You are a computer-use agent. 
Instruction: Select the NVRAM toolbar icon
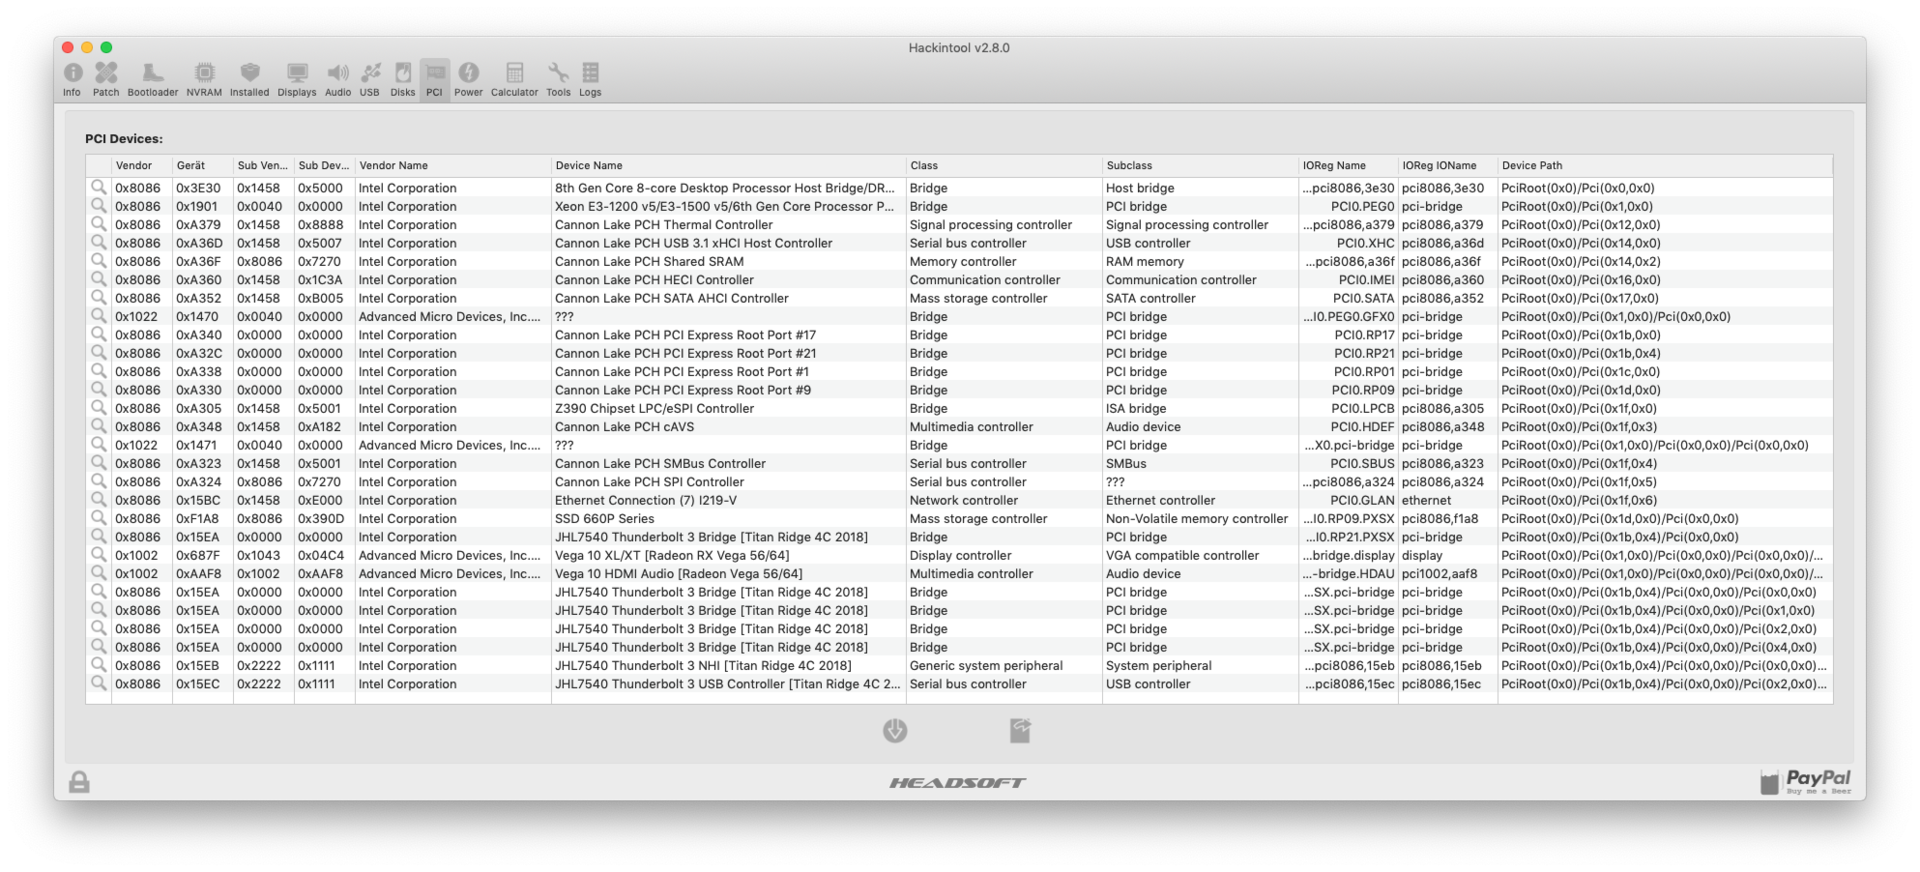tap(204, 79)
